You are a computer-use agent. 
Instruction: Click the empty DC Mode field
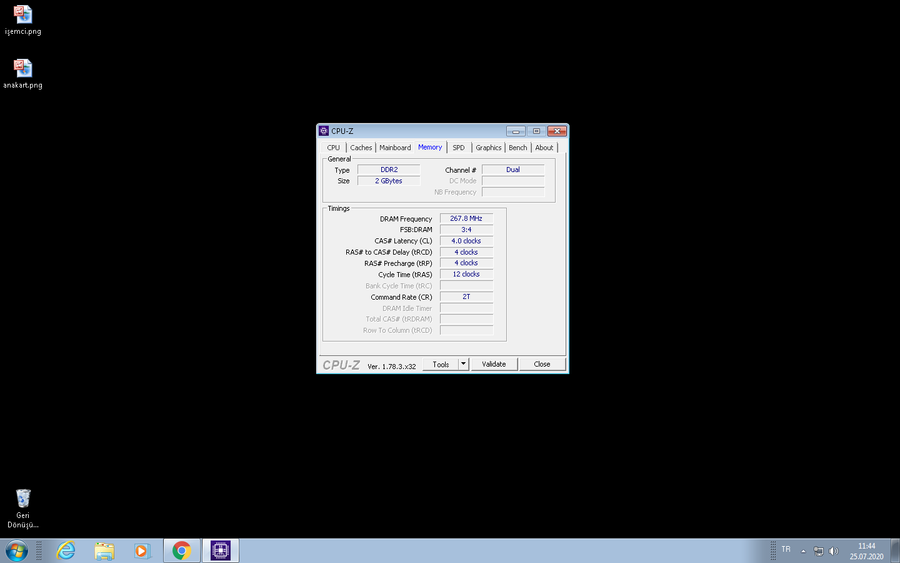[x=513, y=181]
